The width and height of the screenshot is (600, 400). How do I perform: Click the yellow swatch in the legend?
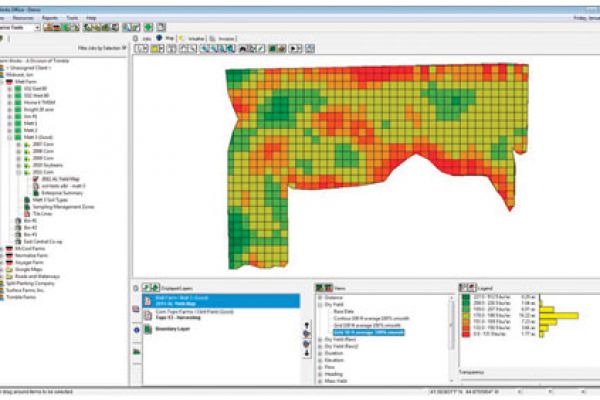pyautogui.click(x=466, y=316)
